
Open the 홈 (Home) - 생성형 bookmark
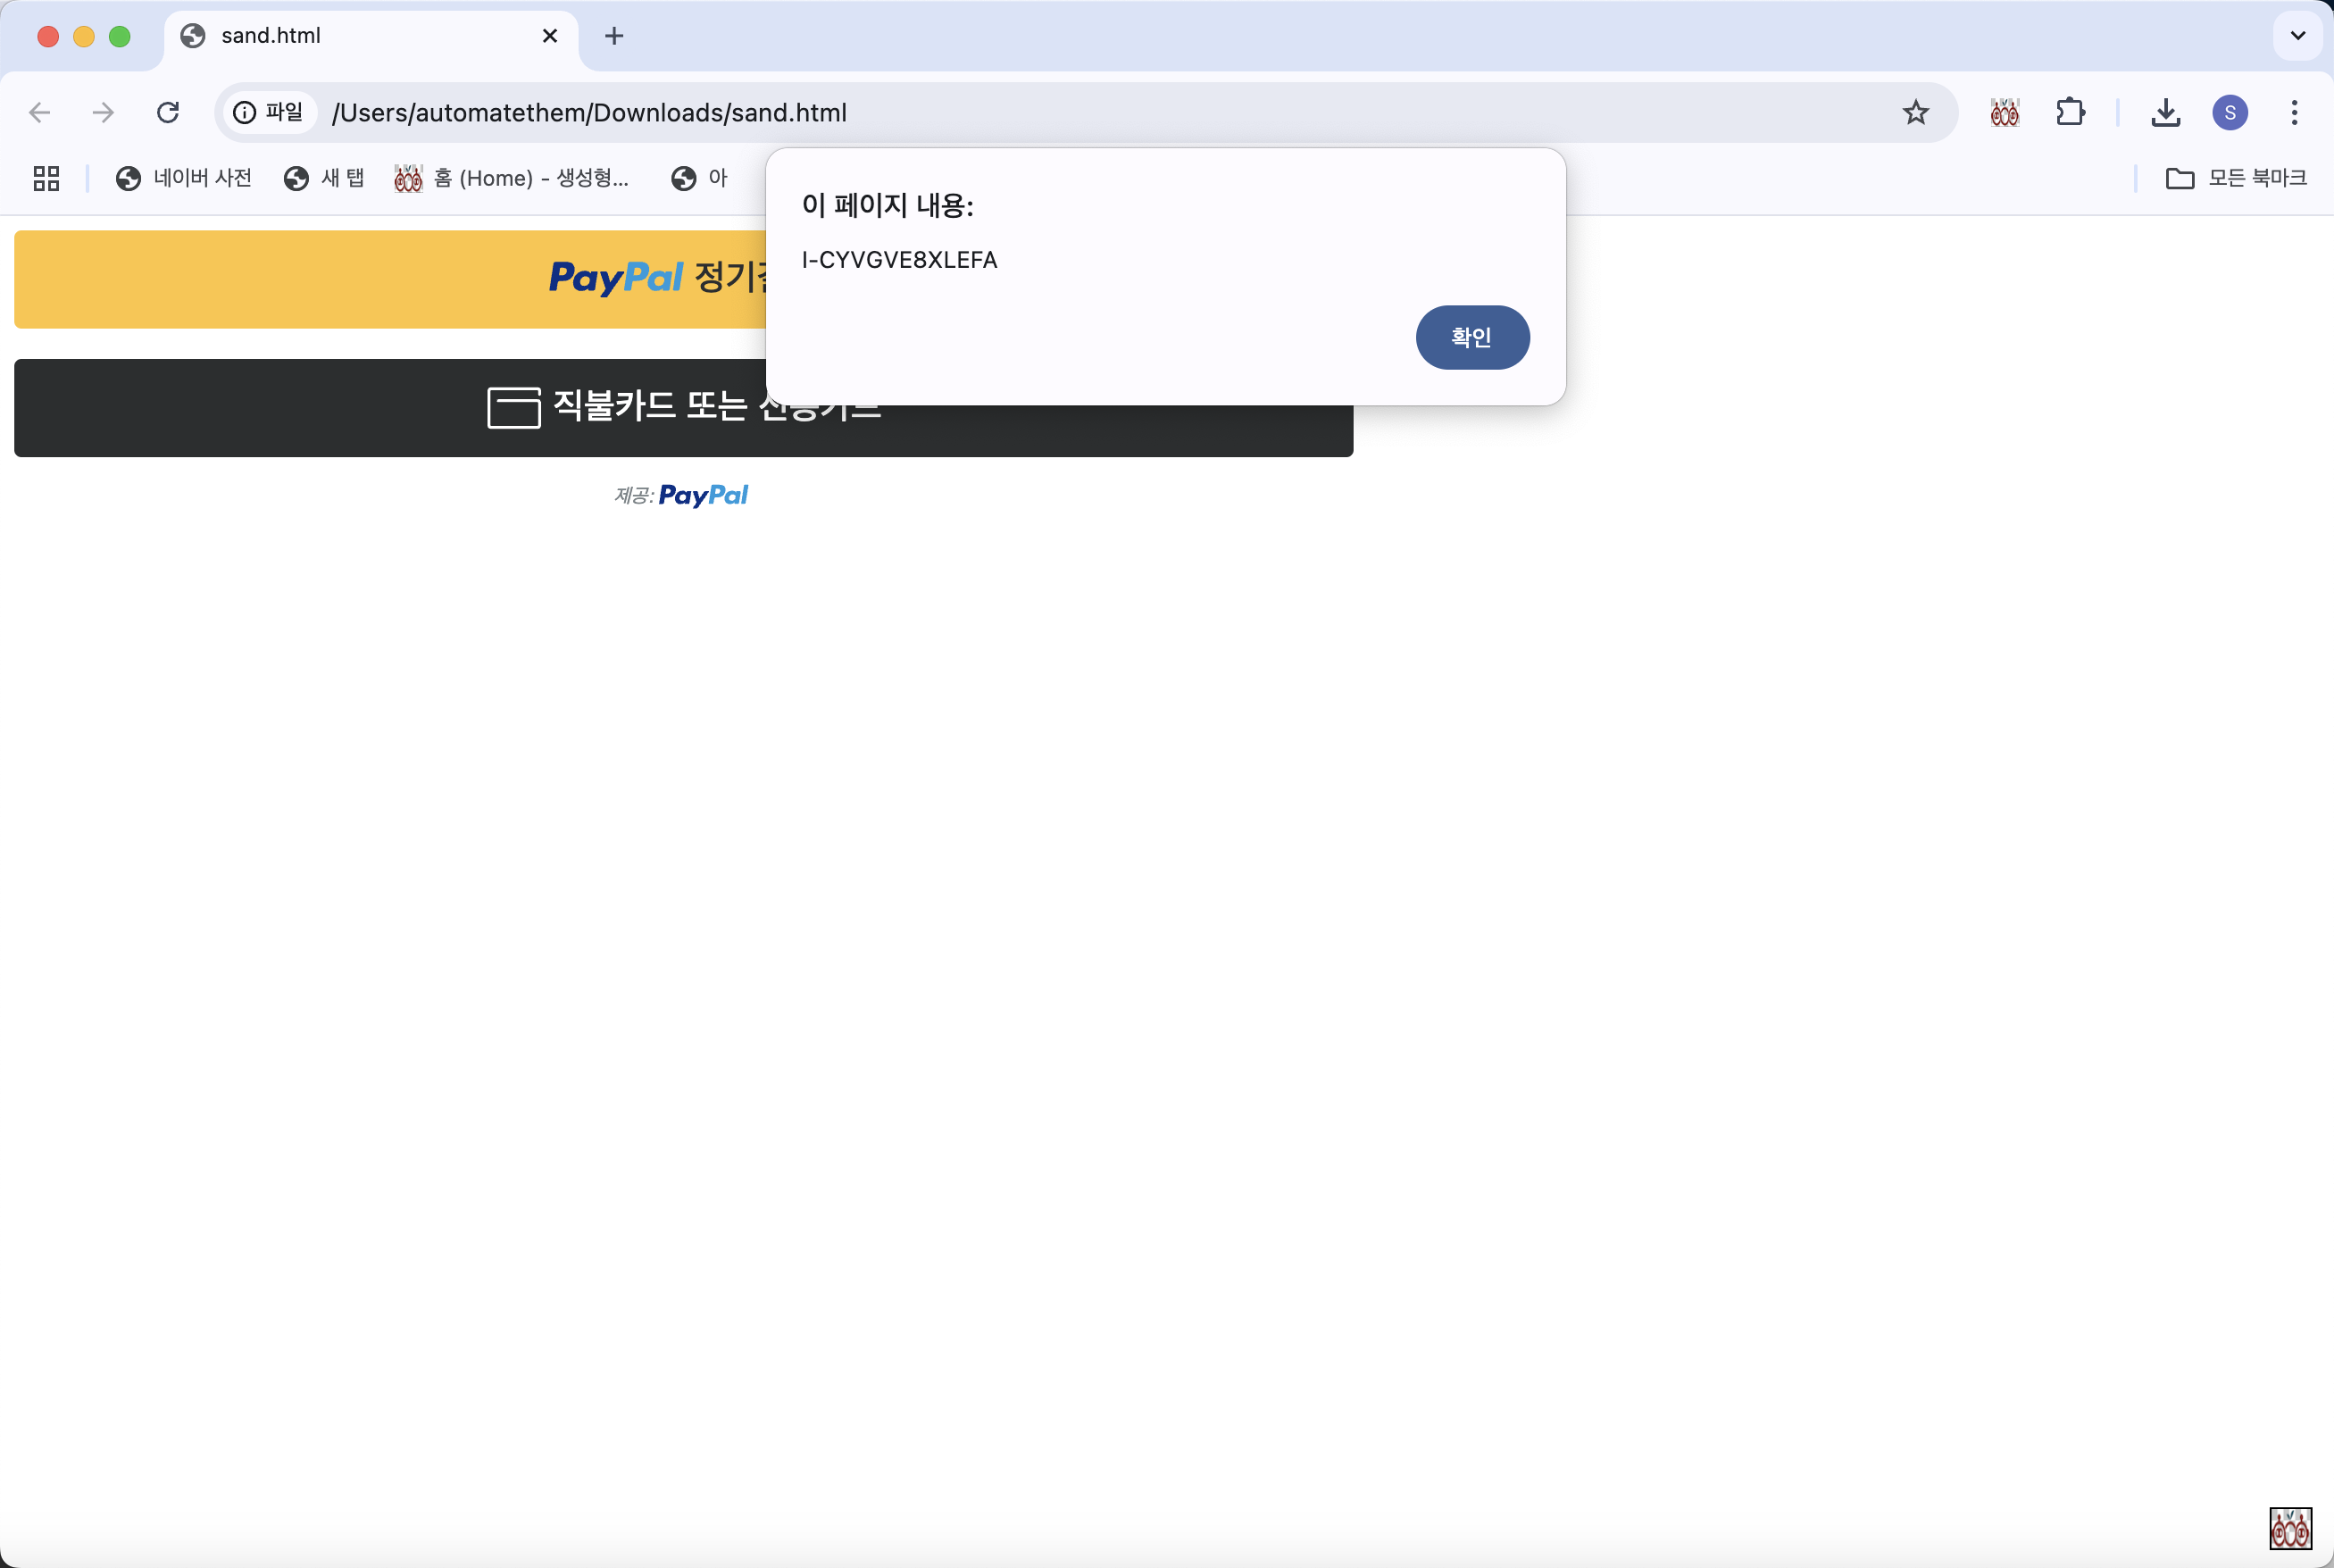pyautogui.click(x=512, y=178)
